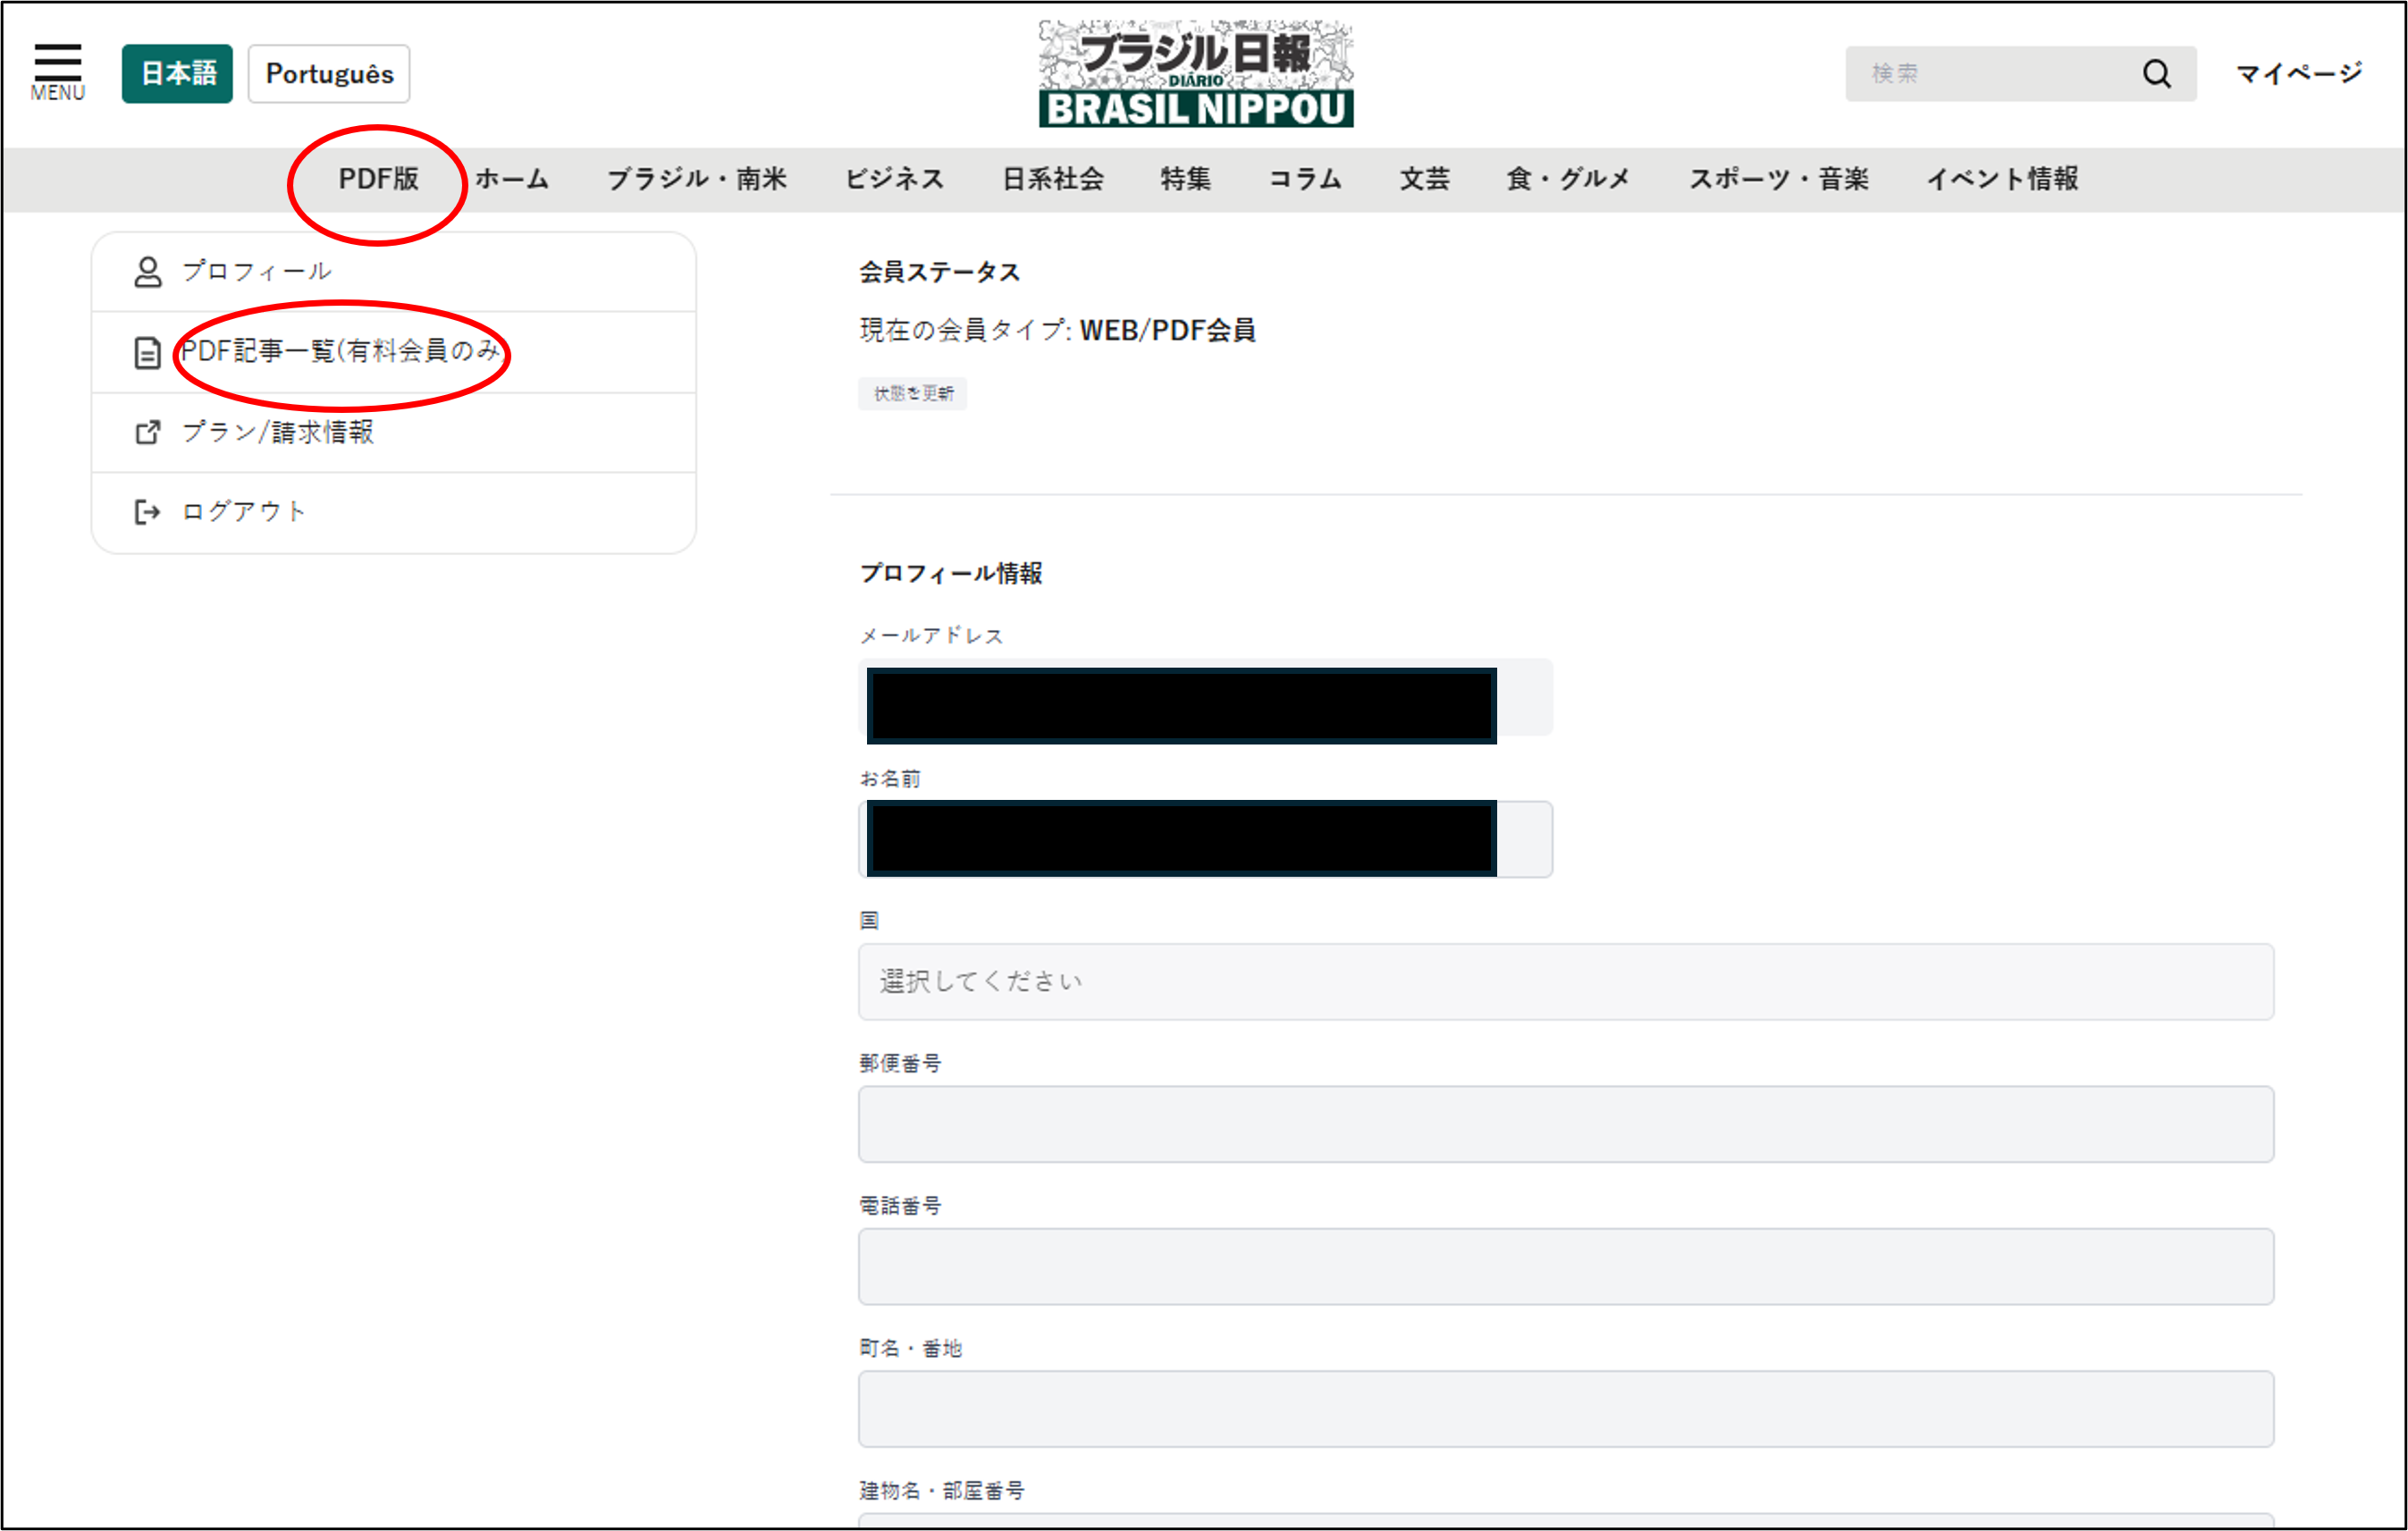Open イベント情報 section
The width and height of the screenshot is (2408, 1531).
point(2003,179)
